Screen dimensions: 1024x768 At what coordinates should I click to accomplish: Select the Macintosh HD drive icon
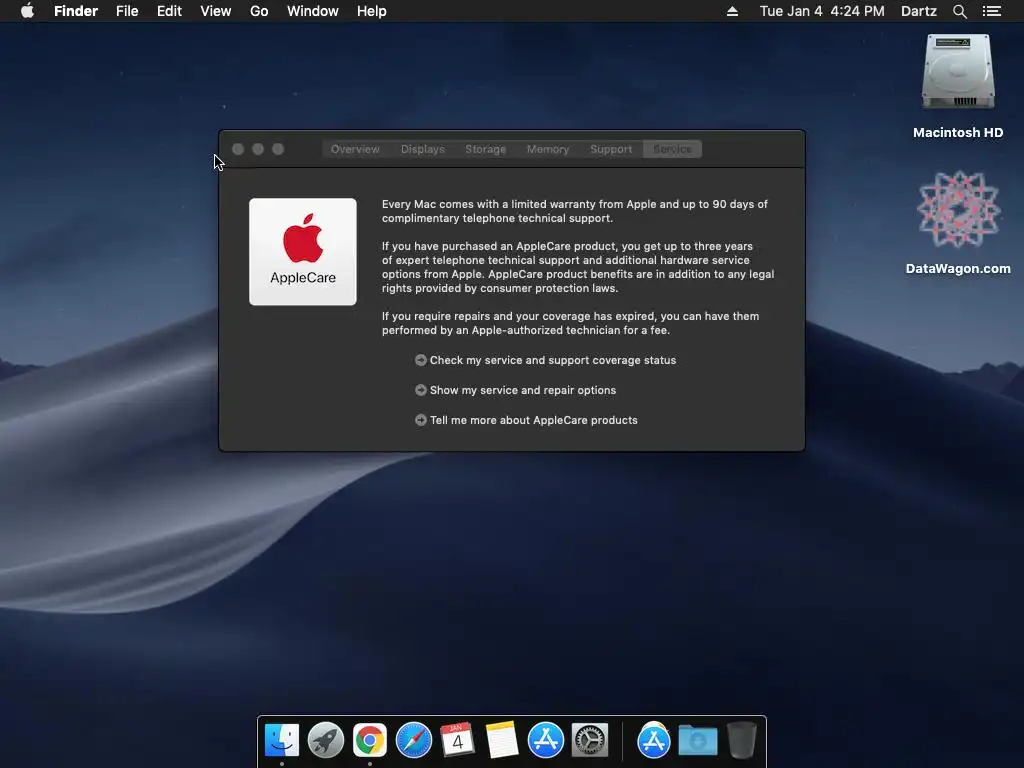(x=958, y=72)
